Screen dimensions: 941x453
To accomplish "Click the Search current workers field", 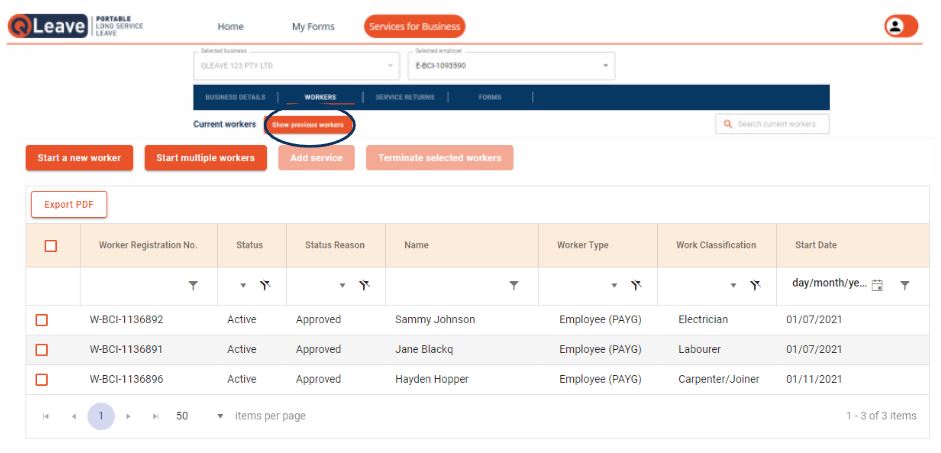I will click(x=772, y=124).
